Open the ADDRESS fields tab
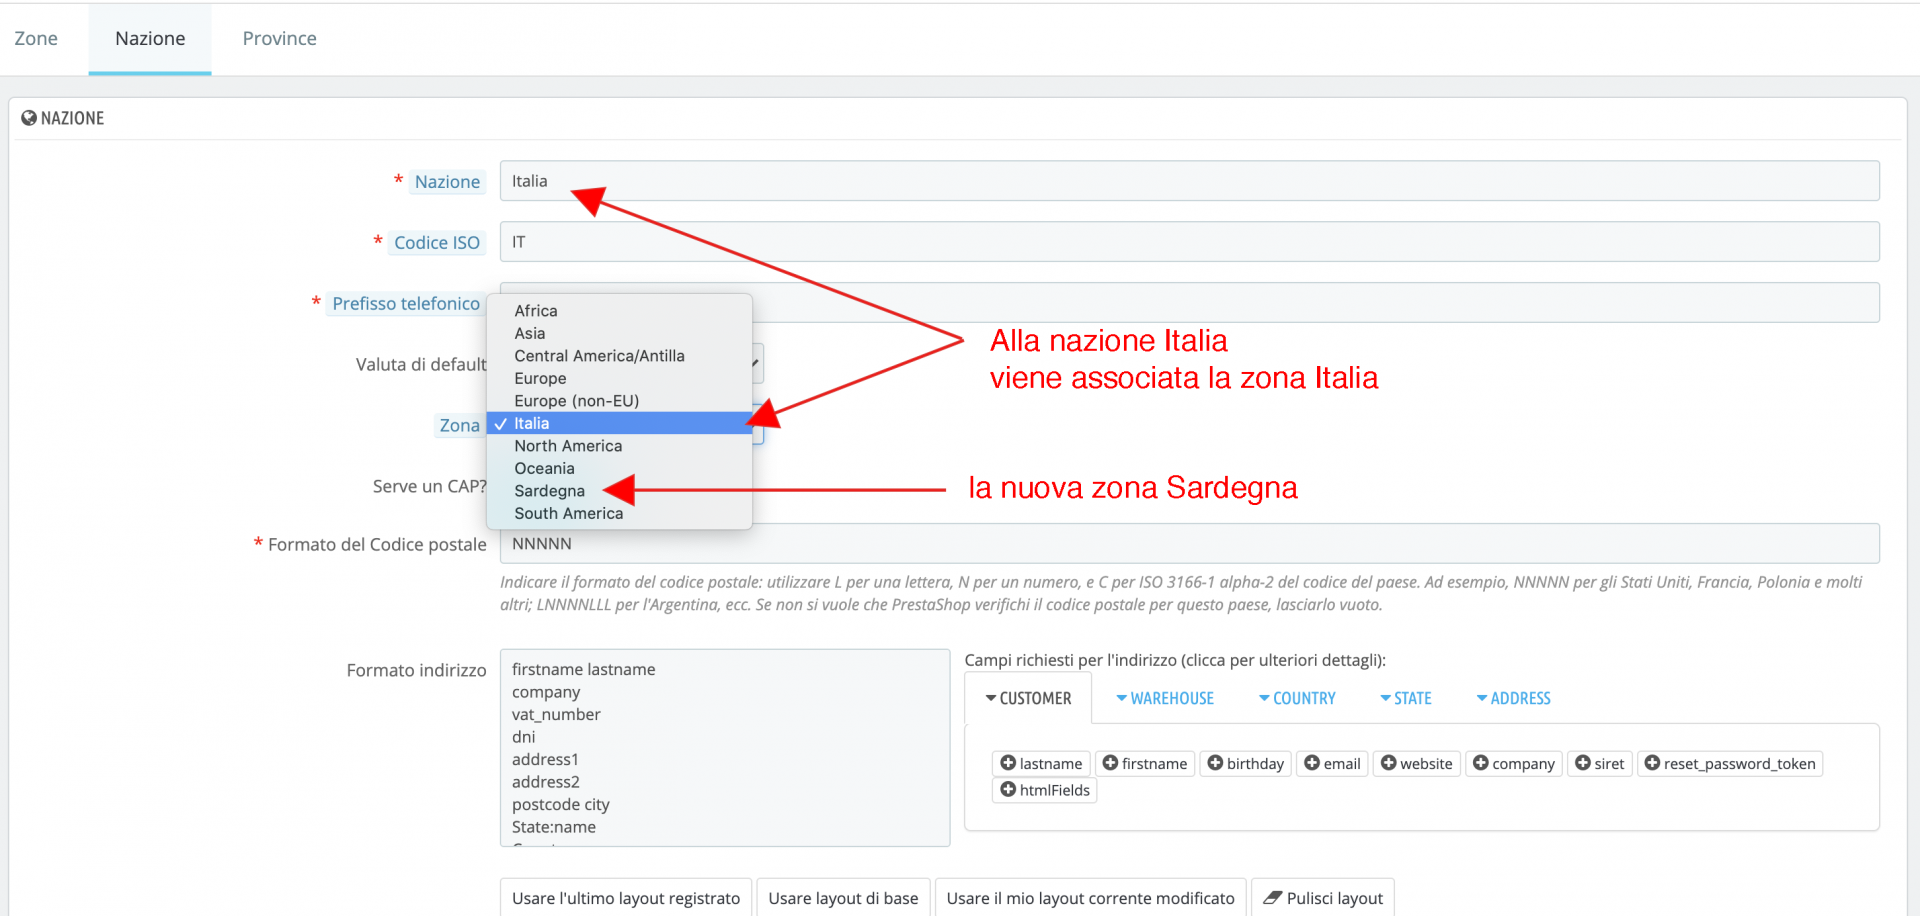 click(x=1514, y=698)
